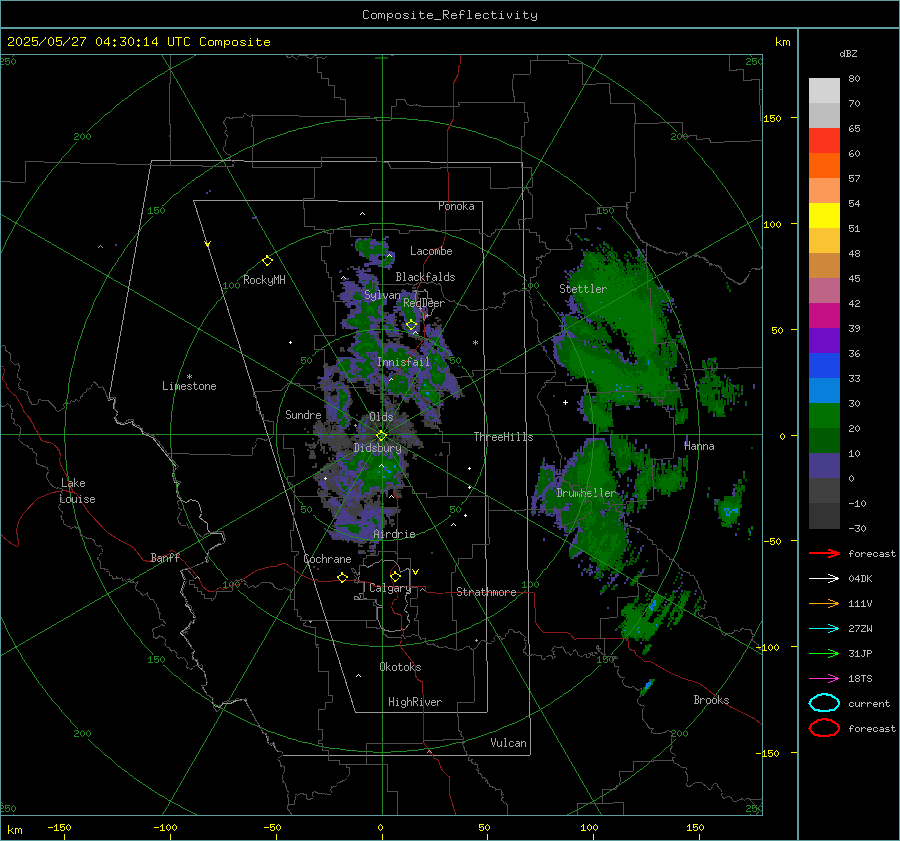Click the Sundre city label
The height and width of the screenshot is (841, 900).
click(303, 414)
